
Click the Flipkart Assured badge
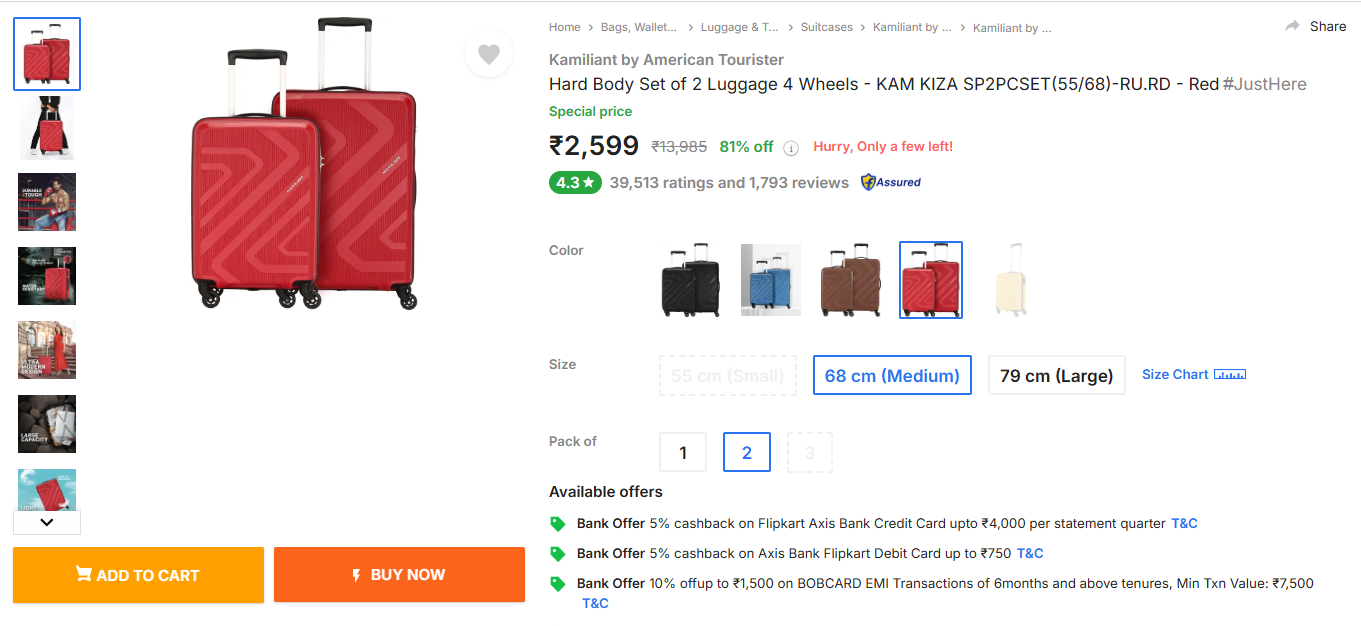tap(891, 182)
